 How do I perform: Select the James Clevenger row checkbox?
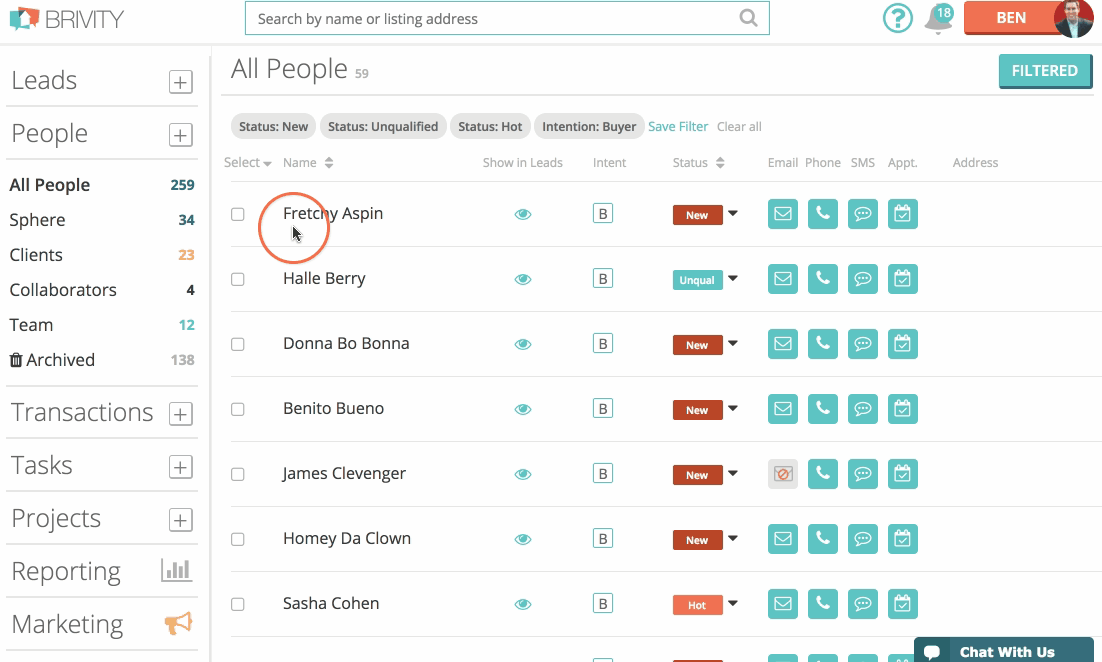coord(238,474)
